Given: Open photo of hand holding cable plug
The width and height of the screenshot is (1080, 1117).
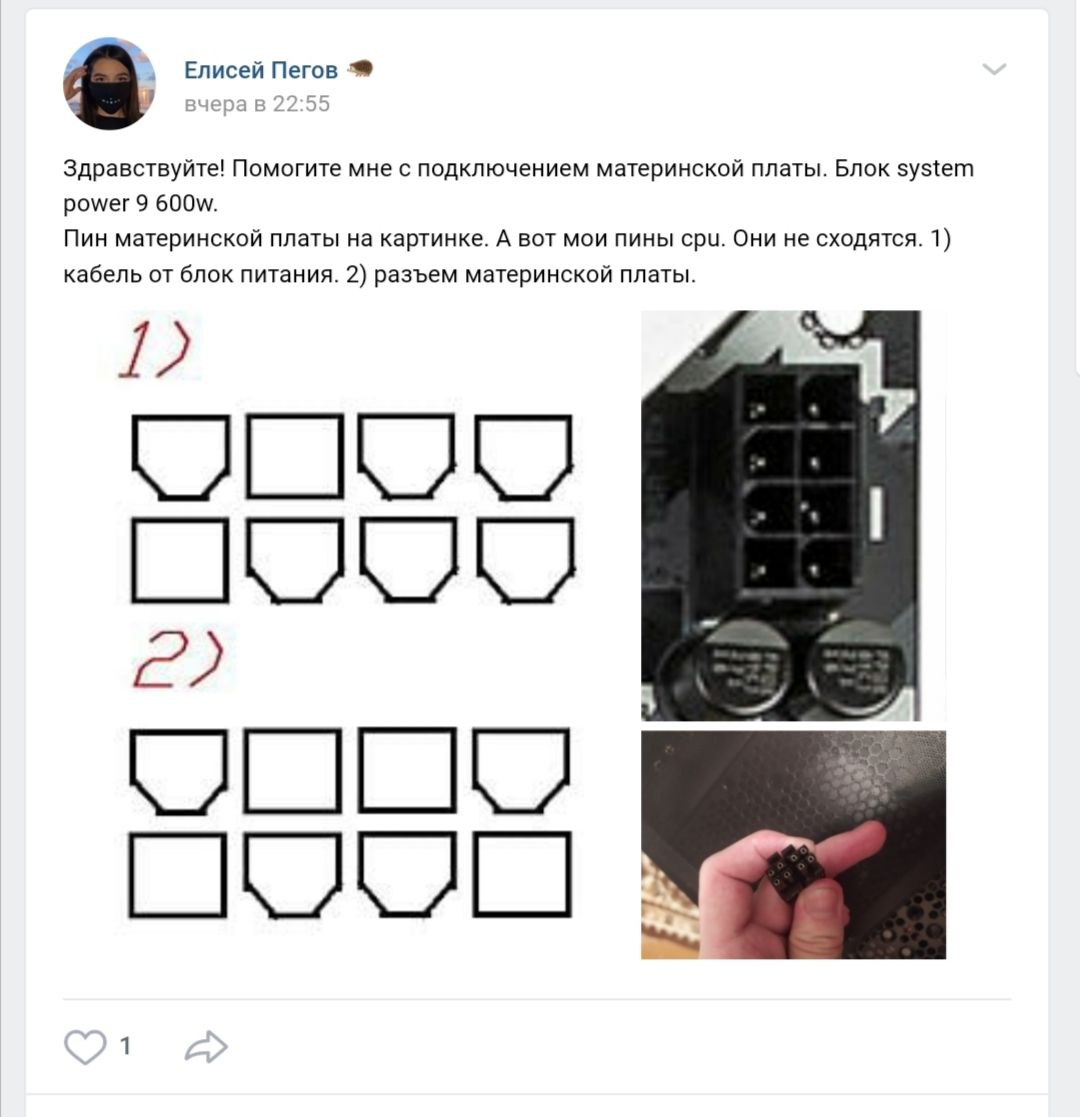Looking at the screenshot, I should click(793, 844).
